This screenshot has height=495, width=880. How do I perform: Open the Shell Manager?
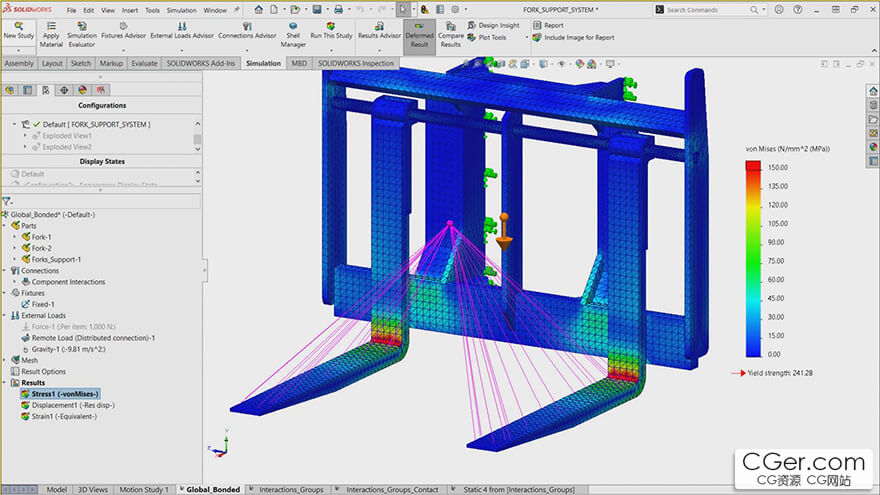[293, 34]
